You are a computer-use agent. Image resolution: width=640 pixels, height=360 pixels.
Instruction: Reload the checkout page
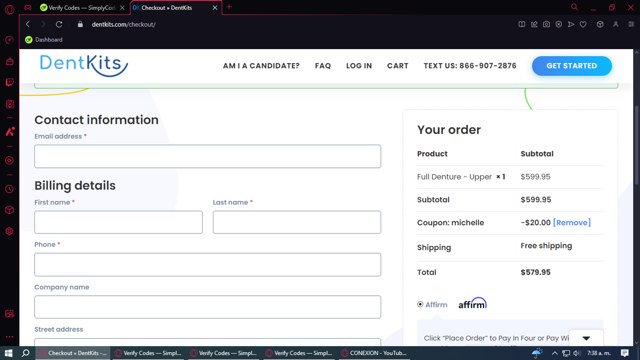pyautogui.click(x=59, y=24)
